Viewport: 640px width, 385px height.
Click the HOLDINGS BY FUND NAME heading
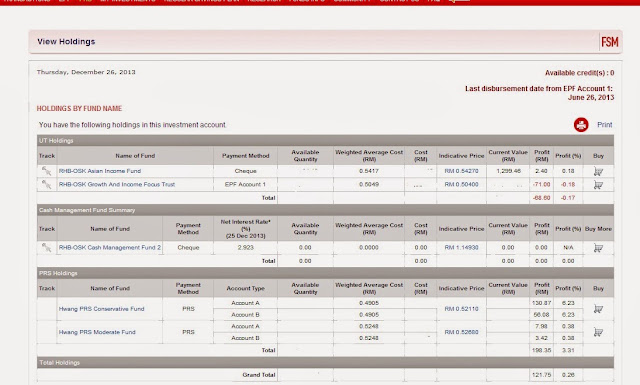[x=79, y=109]
